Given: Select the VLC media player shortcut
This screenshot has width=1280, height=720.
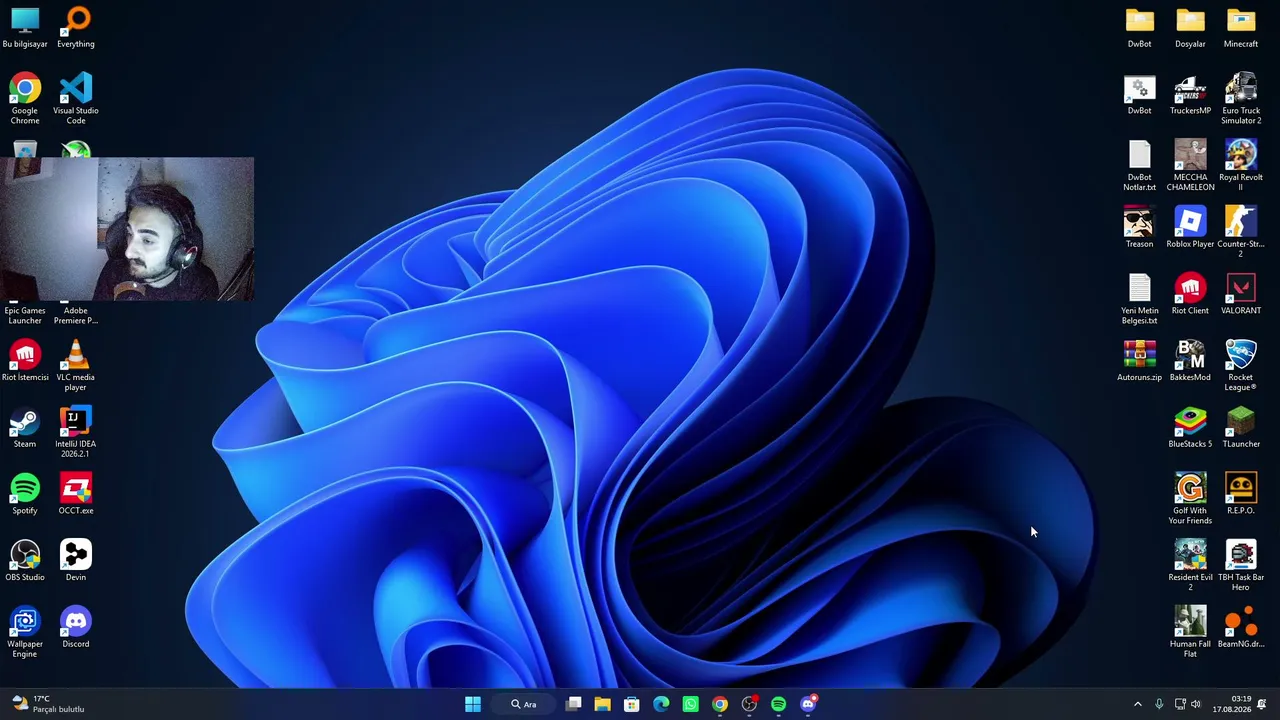Looking at the screenshot, I should pos(76,366).
